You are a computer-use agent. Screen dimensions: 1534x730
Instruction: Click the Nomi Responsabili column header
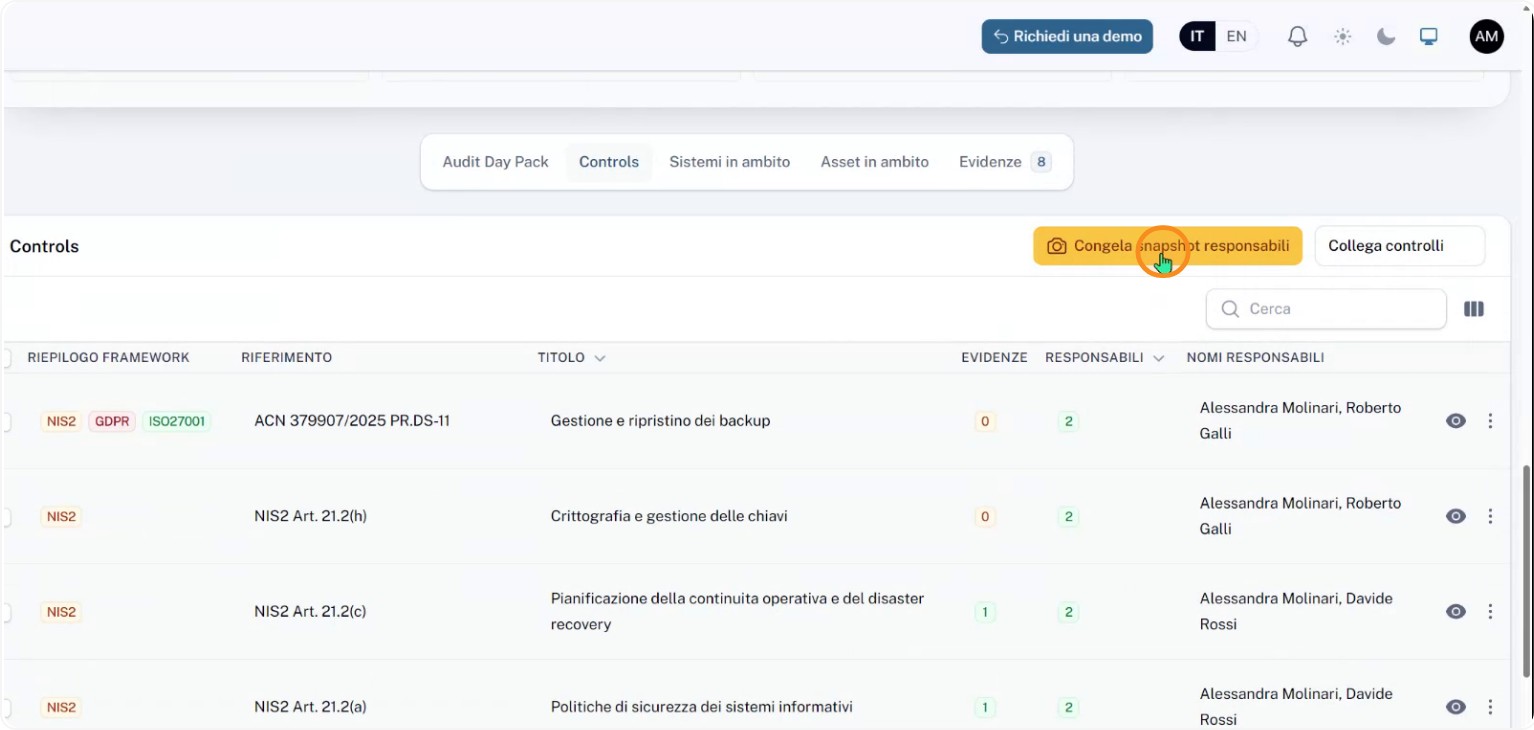(x=1255, y=357)
